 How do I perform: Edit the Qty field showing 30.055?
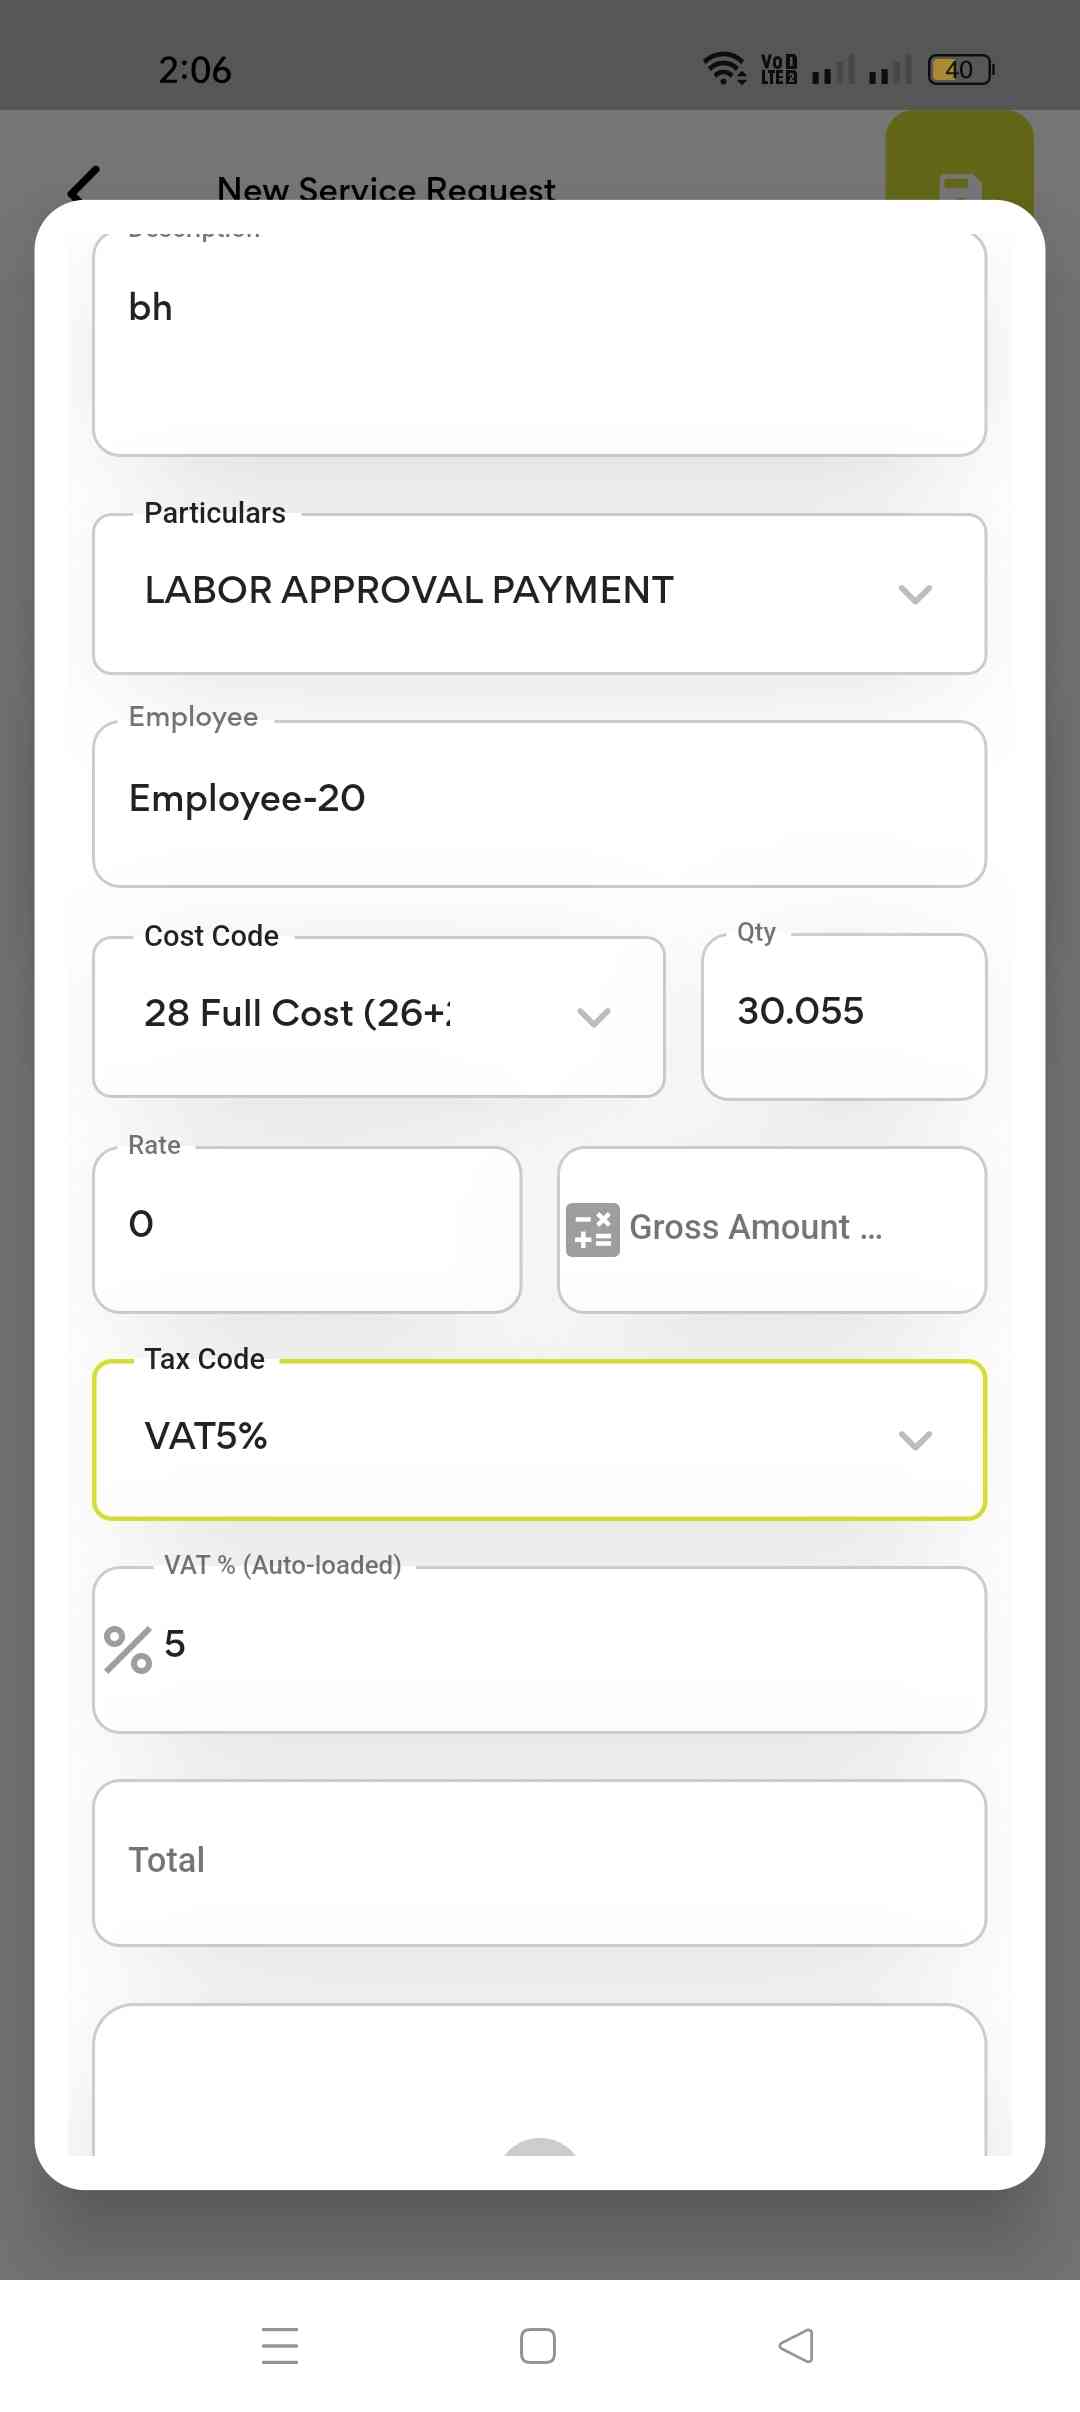tap(844, 1014)
